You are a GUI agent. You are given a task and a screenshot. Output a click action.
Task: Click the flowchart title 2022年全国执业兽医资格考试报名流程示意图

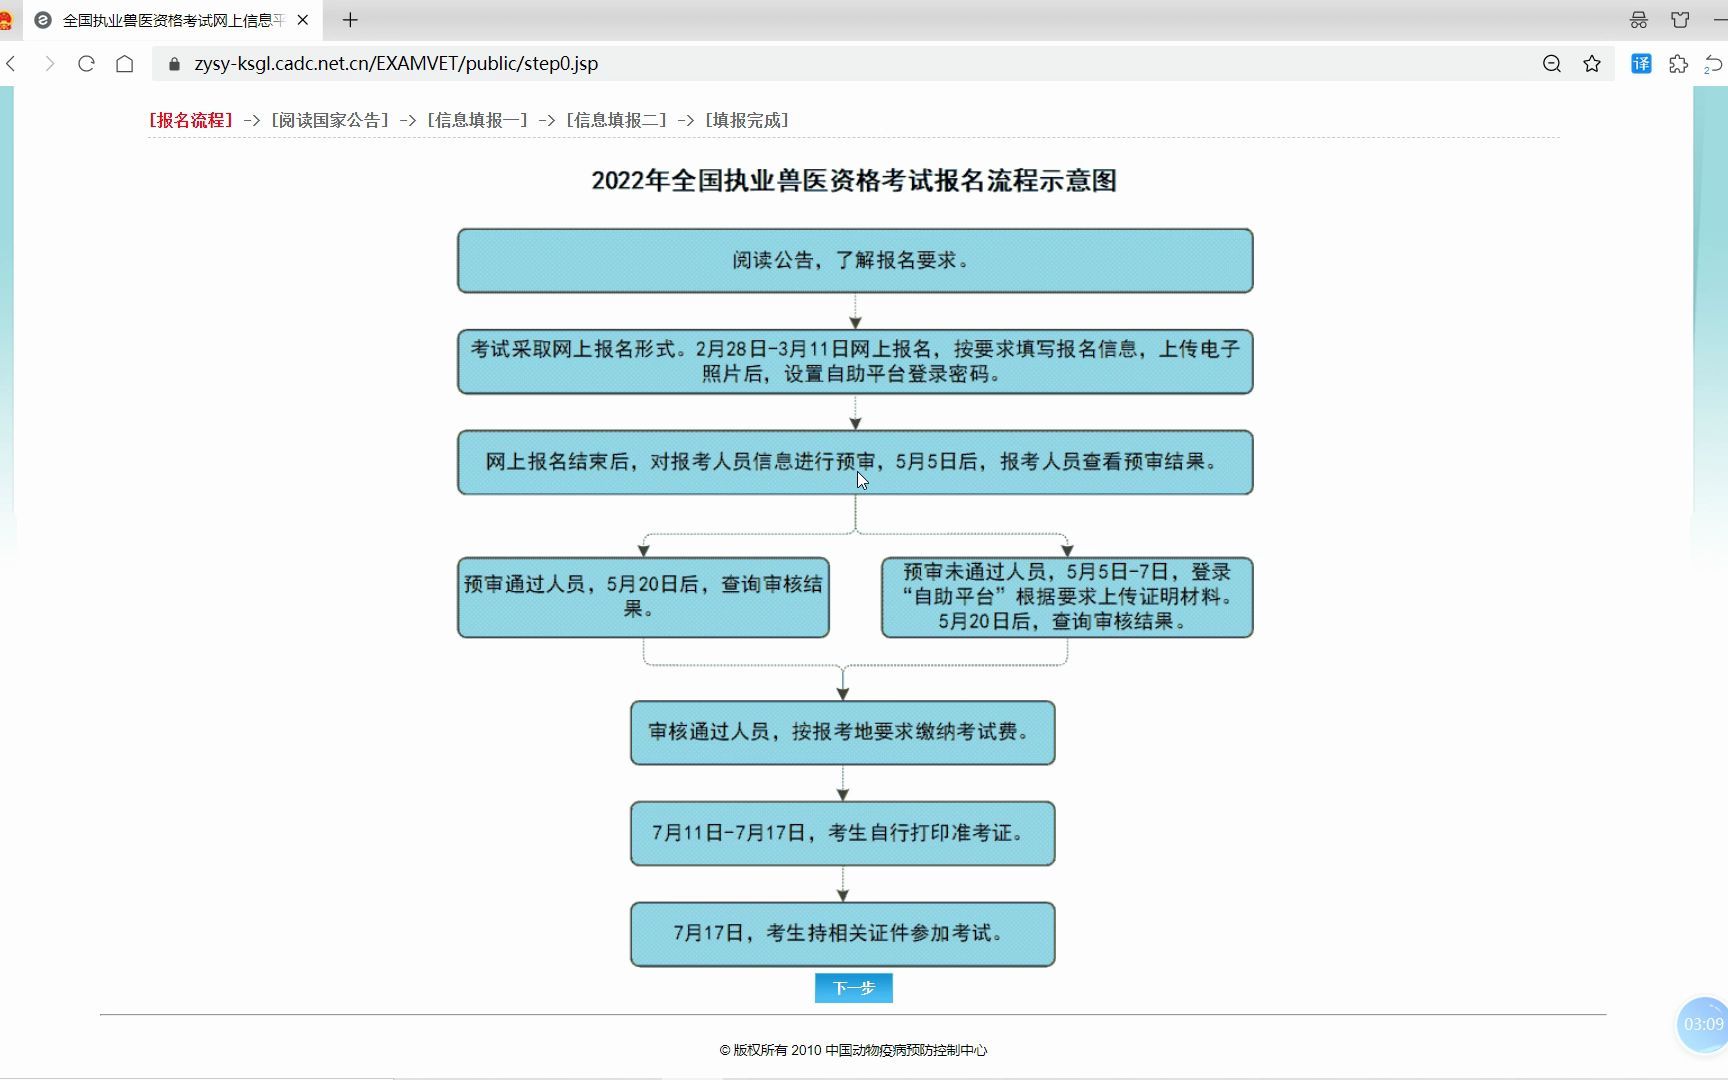tap(854, 181)
